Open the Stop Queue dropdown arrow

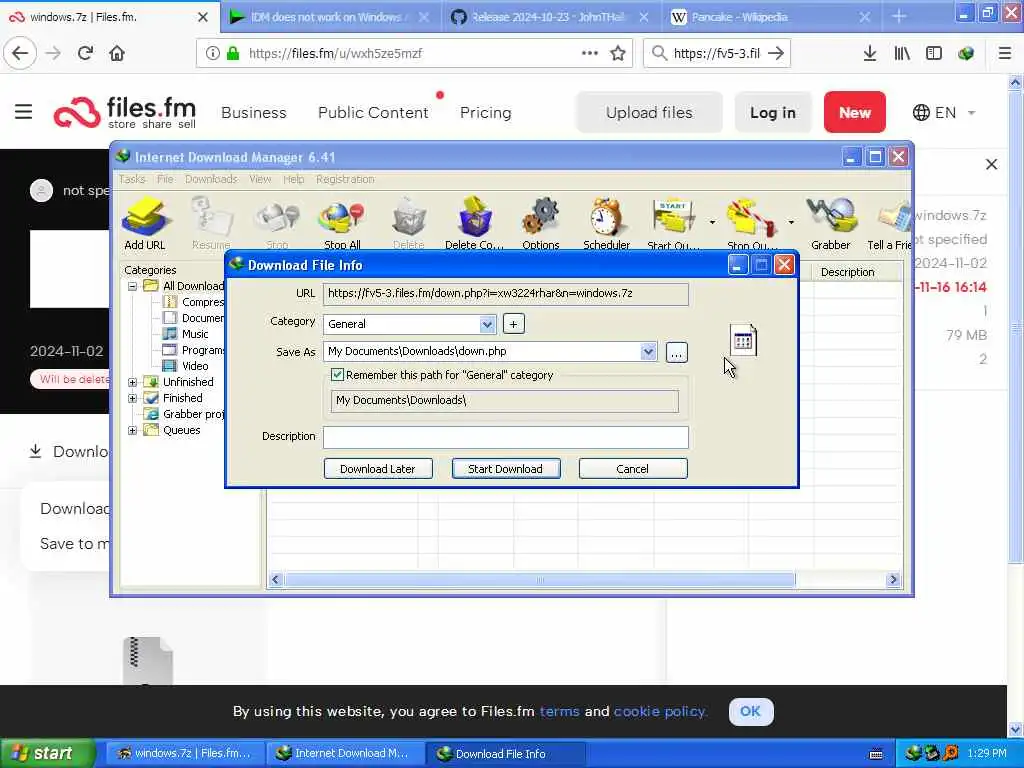(791, 223)
